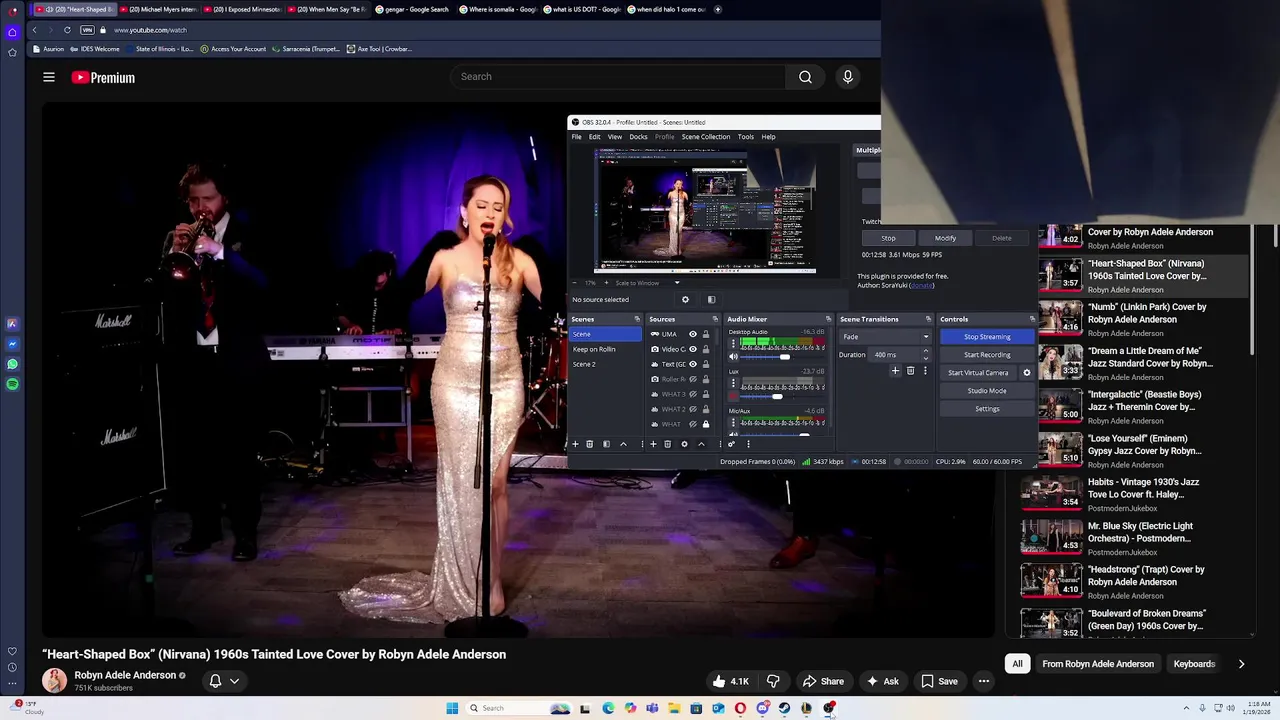Show more filter chips with right chevron
Screen dimensions: 1280x720
pyautogui.click(x=1241, y=664)
